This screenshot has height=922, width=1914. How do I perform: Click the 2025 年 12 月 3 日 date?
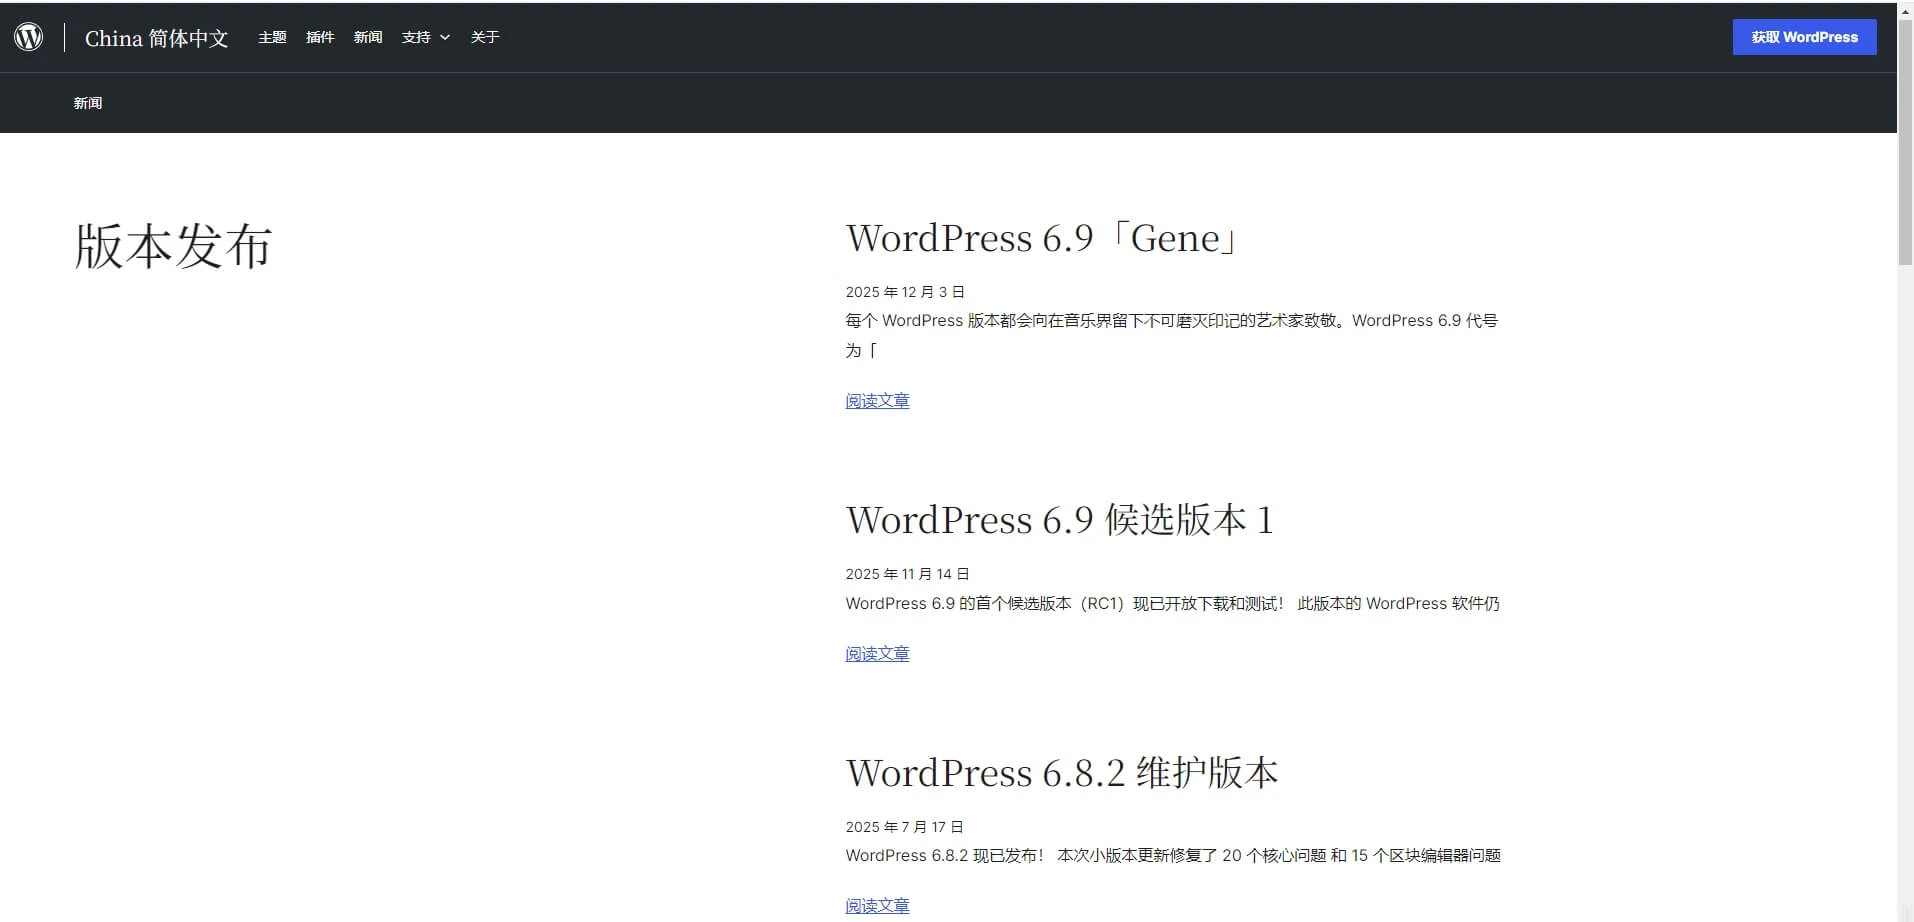[x=905, y=292]
